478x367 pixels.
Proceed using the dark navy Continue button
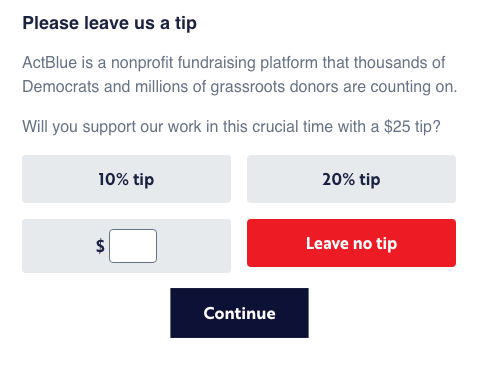239,313
